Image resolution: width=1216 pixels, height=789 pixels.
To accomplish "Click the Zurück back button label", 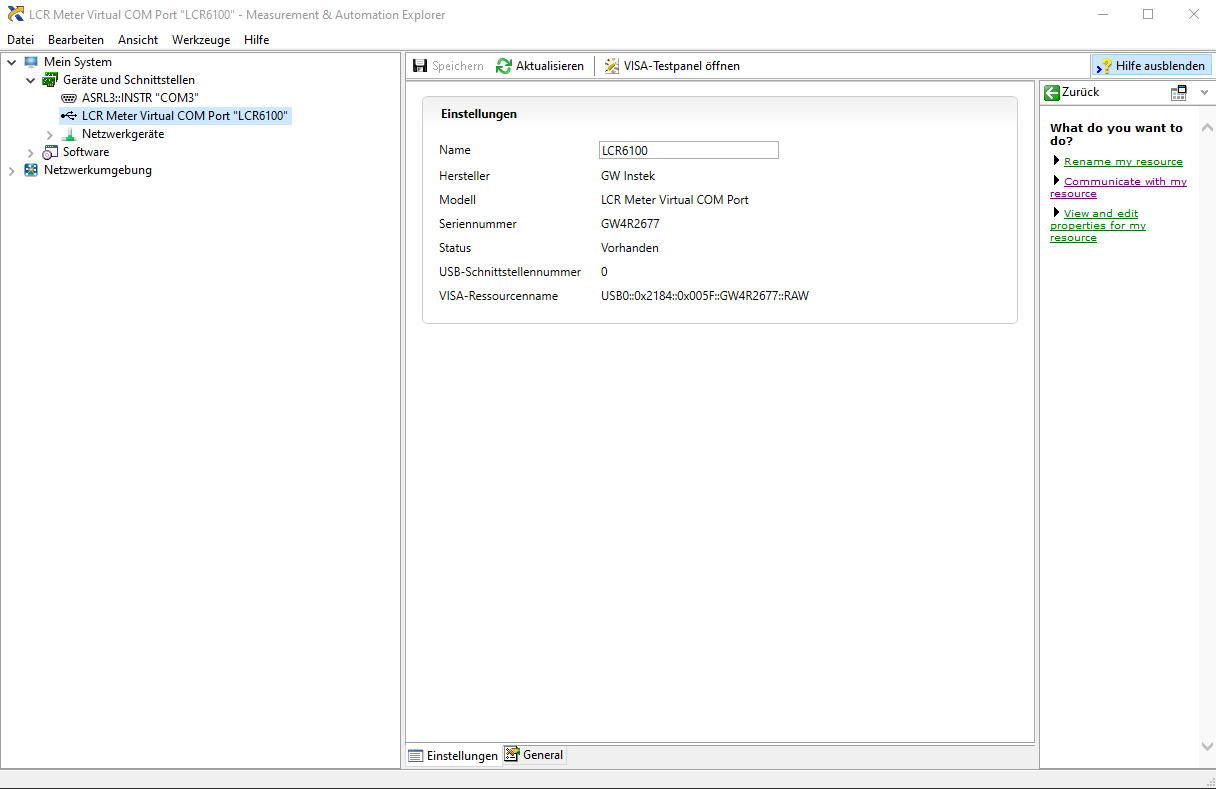I will click(x=1080, y=92).
